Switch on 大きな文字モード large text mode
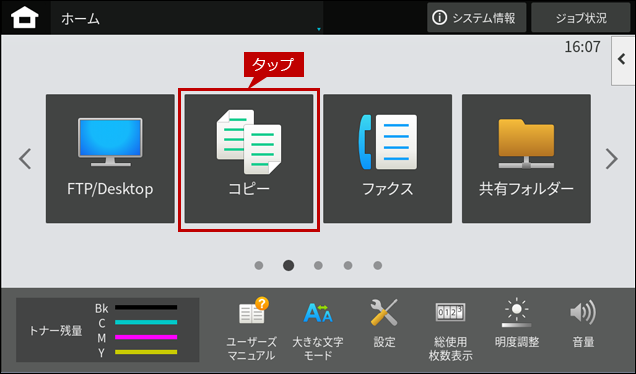636x374 pixels. (318, 331)
